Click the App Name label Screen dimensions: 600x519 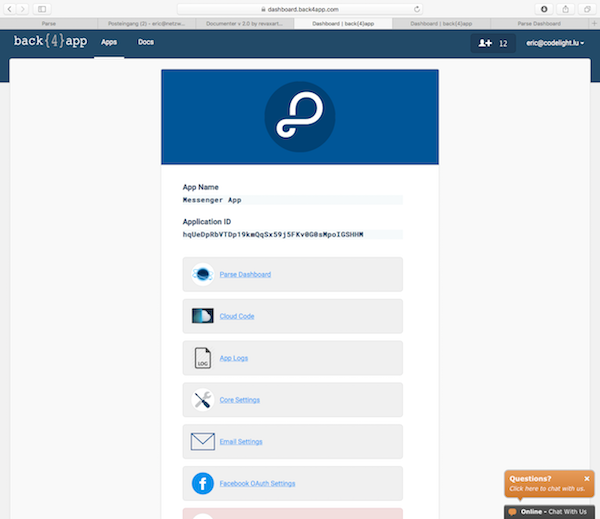[201, 187]
